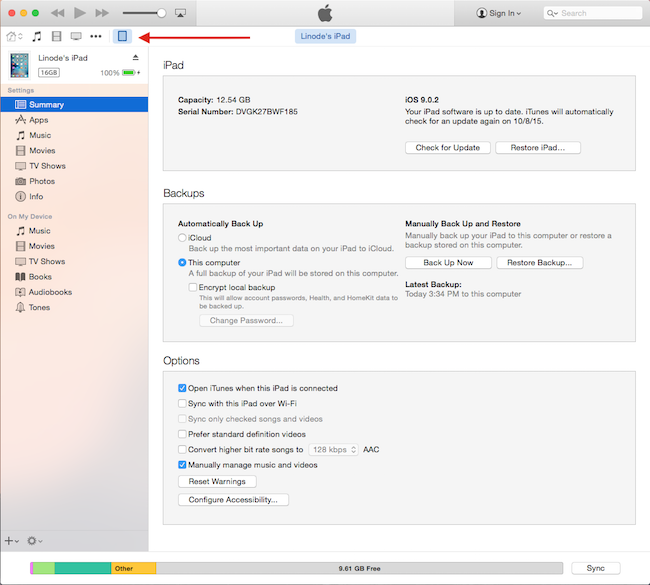The image size is (650, 585).
Task: Eject Linode's iPad
Action: pyautogui.click(x=135, y=58)
